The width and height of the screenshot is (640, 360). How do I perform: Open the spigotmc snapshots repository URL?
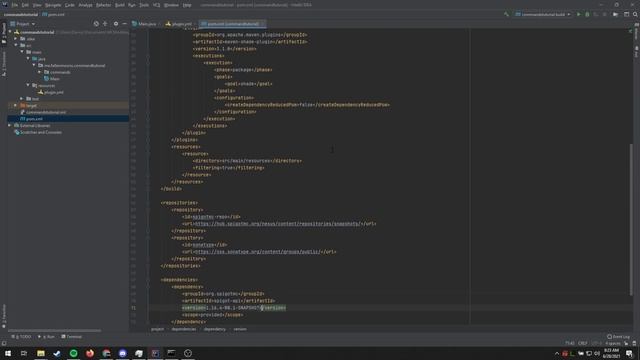pyautogui.click(x=277, y=224)
